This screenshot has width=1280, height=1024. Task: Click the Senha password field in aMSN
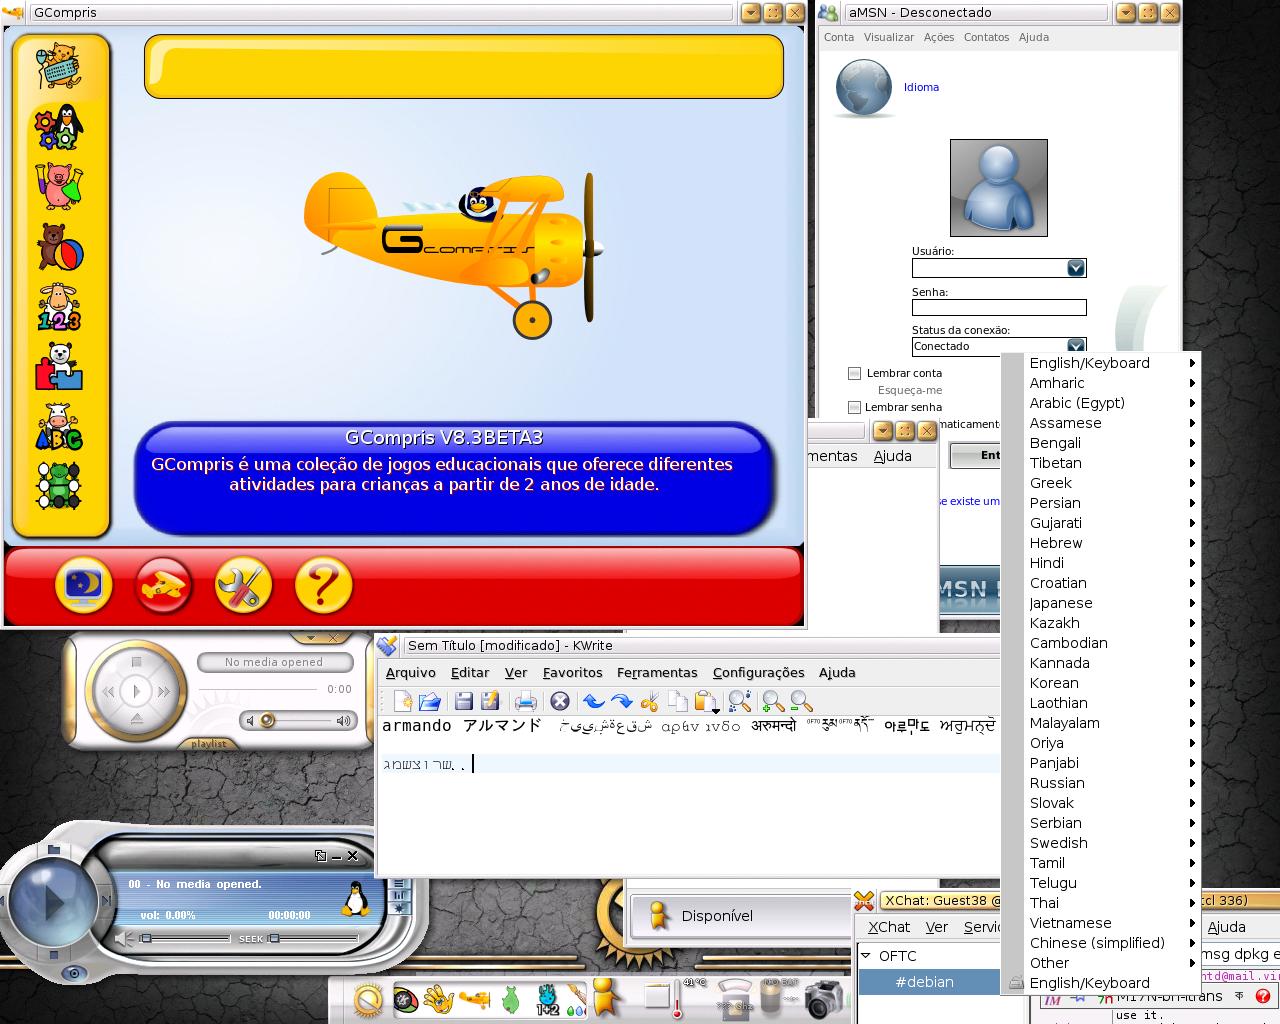(999, 308)
